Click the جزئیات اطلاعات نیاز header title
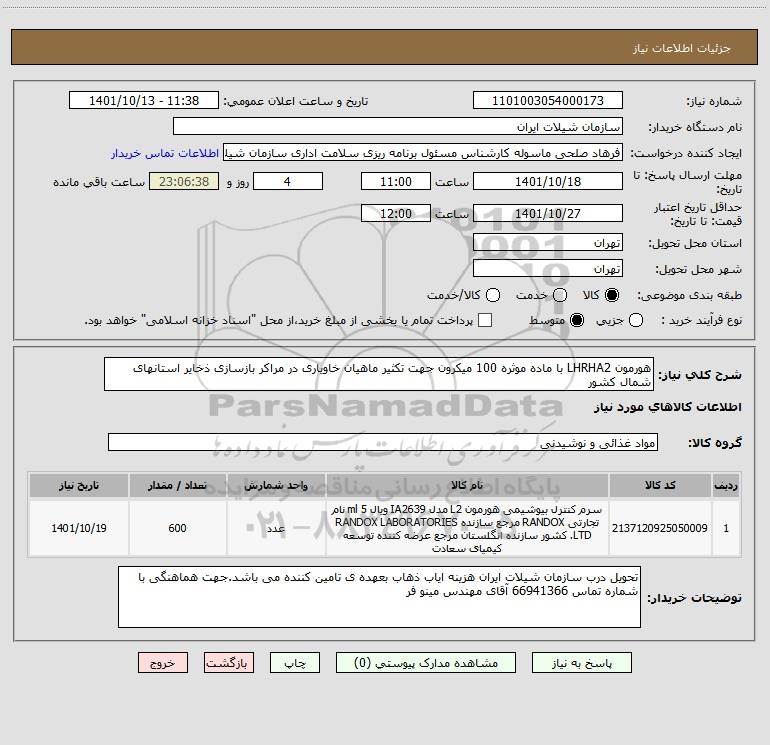This screenshot has height=745, width=770. coord(682,48)
